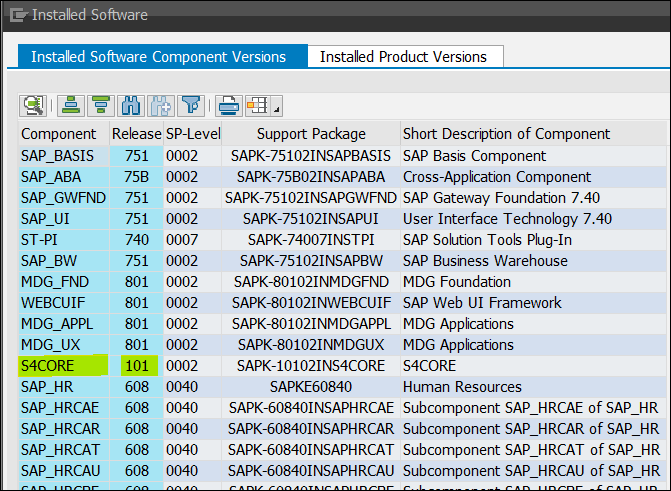Sort the list in descending order
The height and width of the screenshot is (491, 671).
[101, 106]
